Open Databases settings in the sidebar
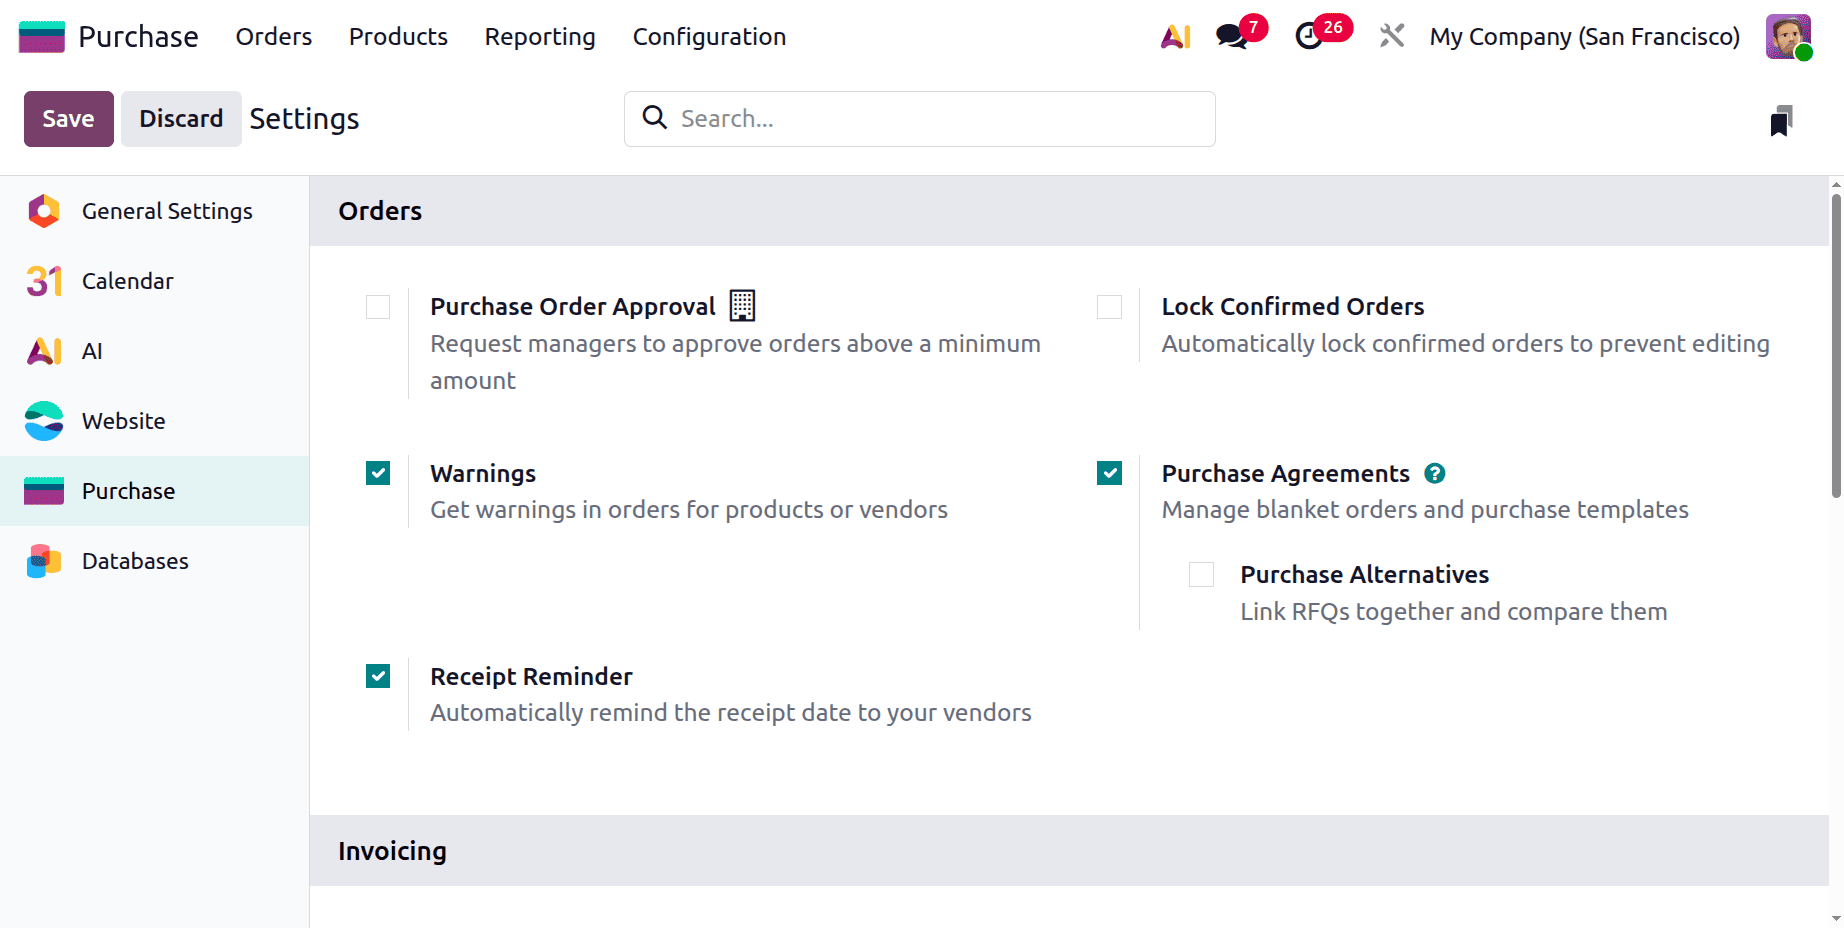1844x928 pixels. coord(134,561)
